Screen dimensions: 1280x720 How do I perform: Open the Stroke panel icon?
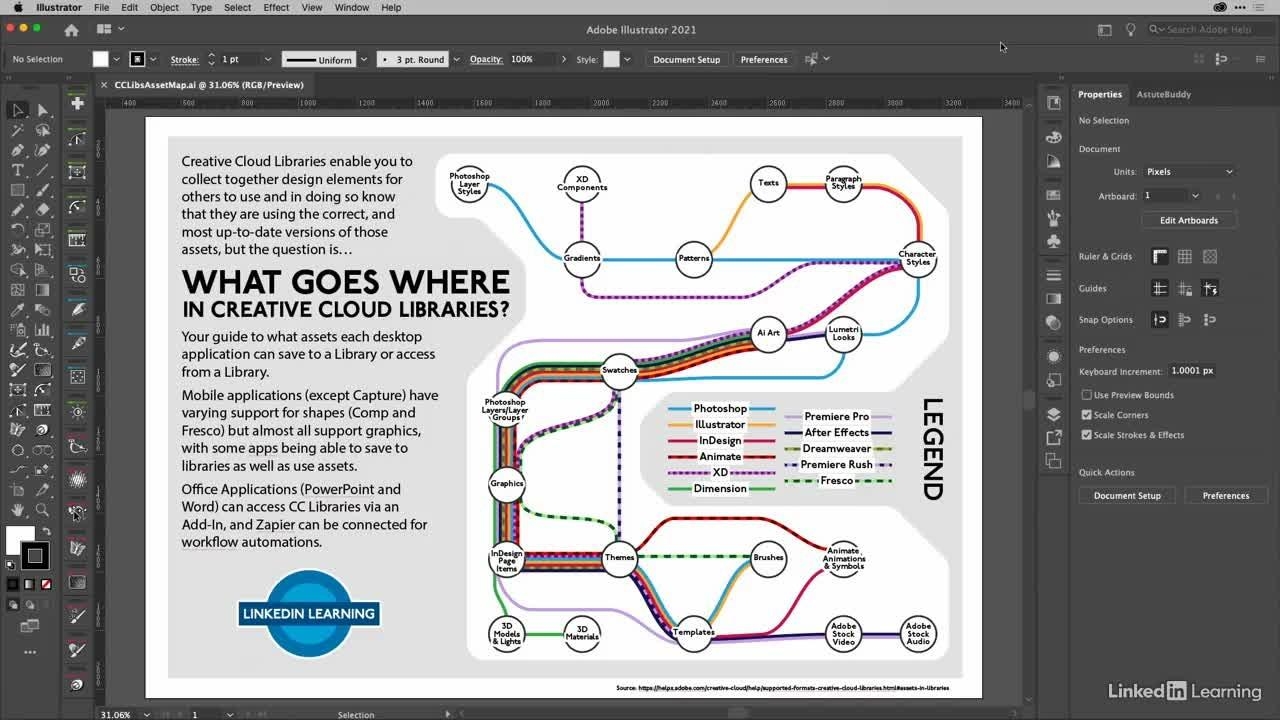[1053, 275]
